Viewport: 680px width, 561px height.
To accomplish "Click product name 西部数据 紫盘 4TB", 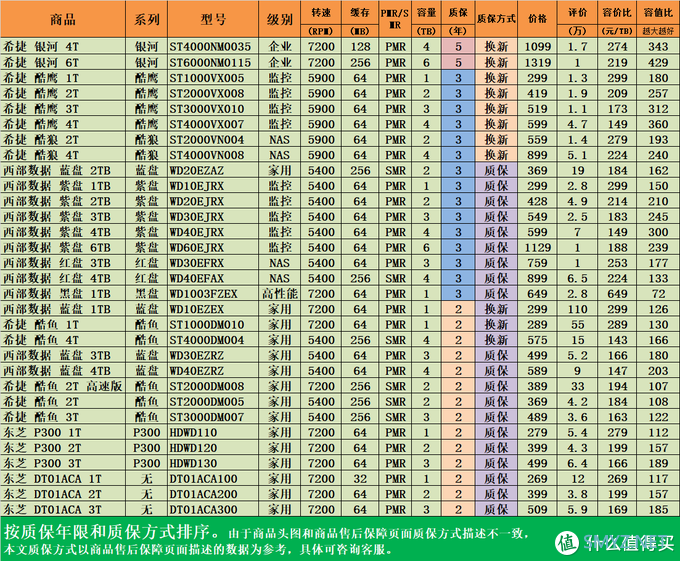I will (x=57, y=232).
